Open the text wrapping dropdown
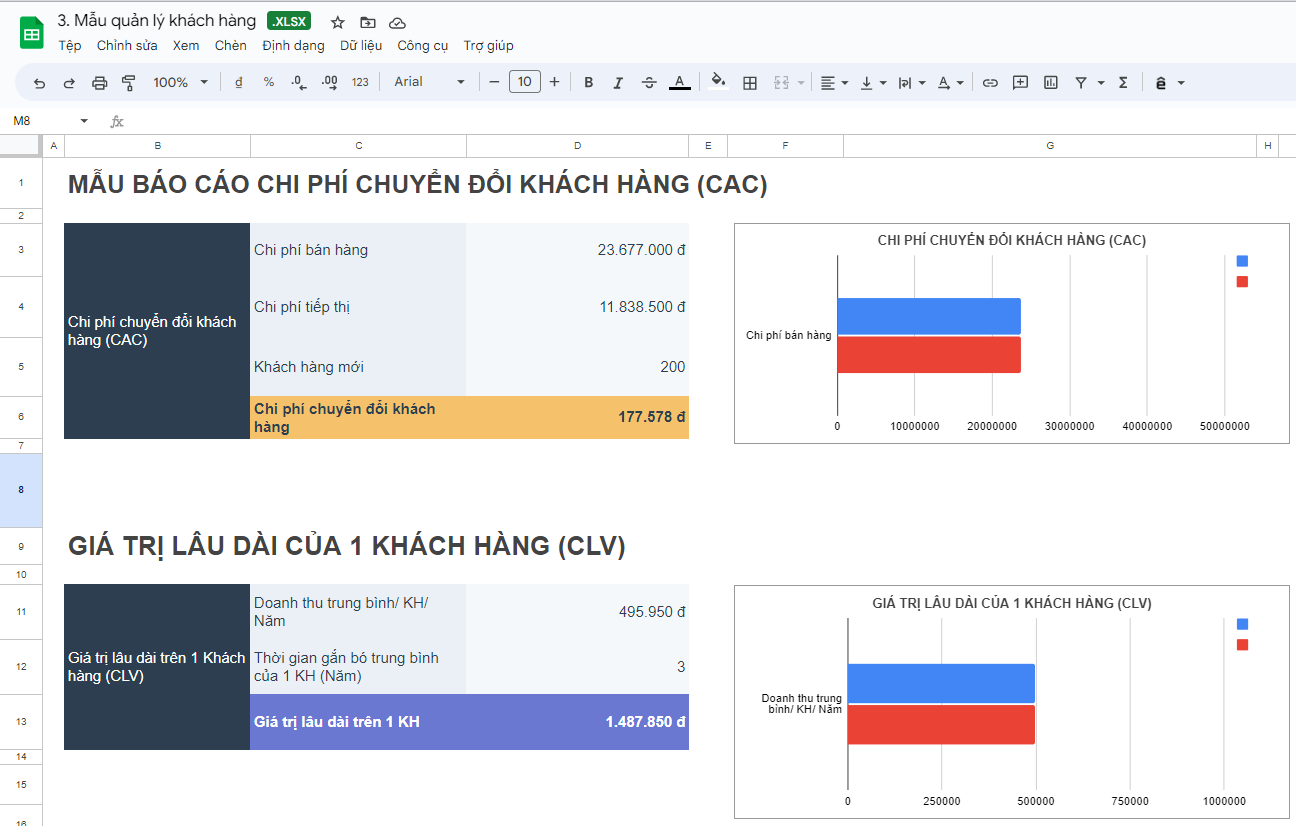Viewport: 1296px width, 826px height. [x=911, y=82]
